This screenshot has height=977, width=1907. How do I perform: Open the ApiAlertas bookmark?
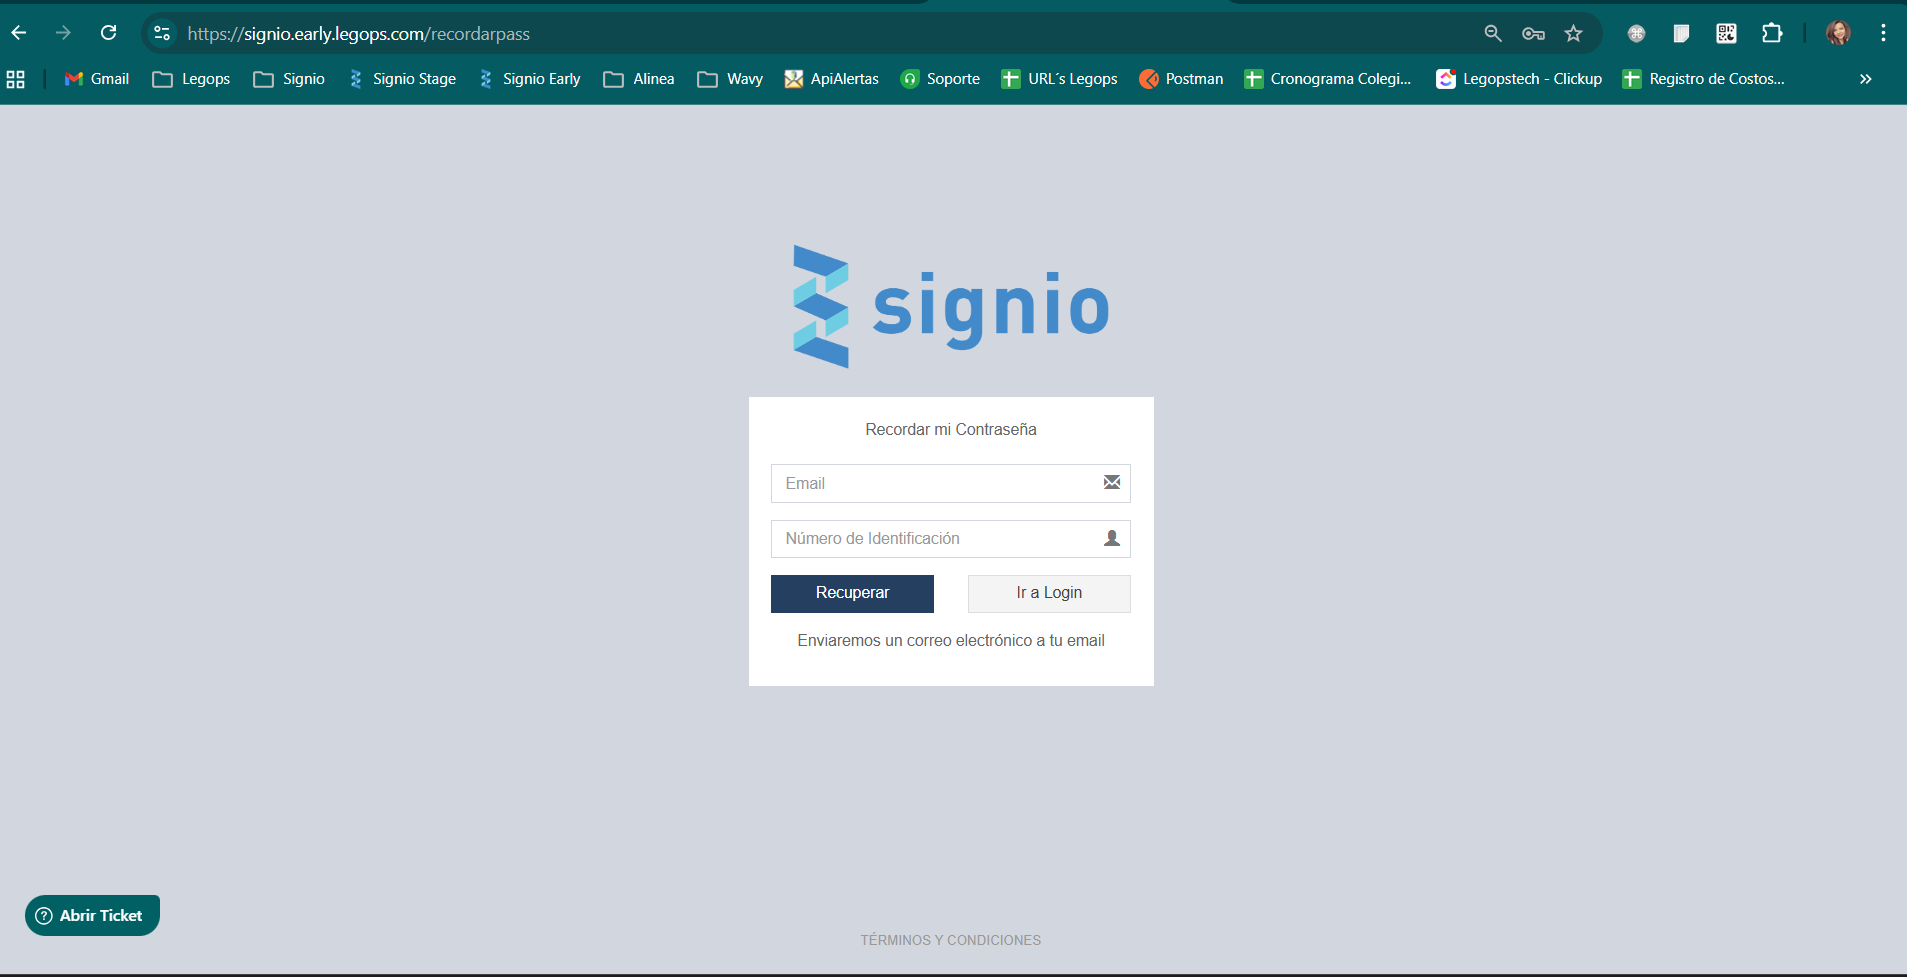pyautogui.click(x=832, y=79)
